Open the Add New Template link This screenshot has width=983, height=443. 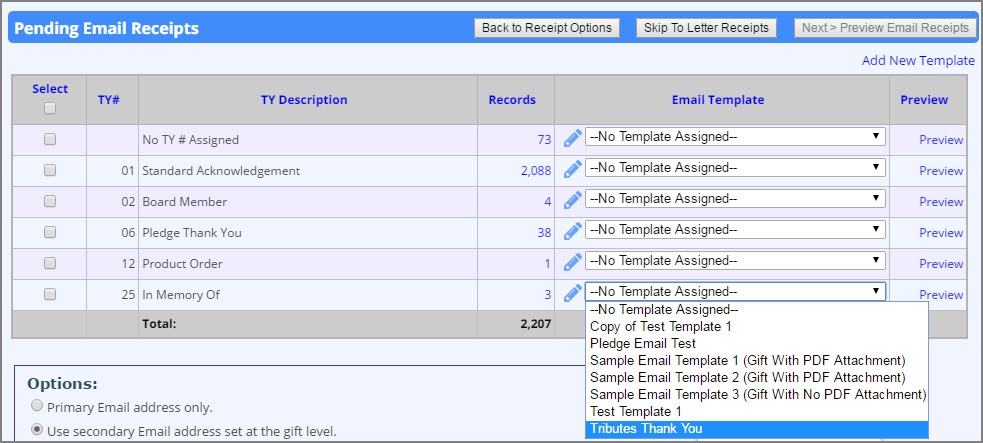[x=917, y=61]
